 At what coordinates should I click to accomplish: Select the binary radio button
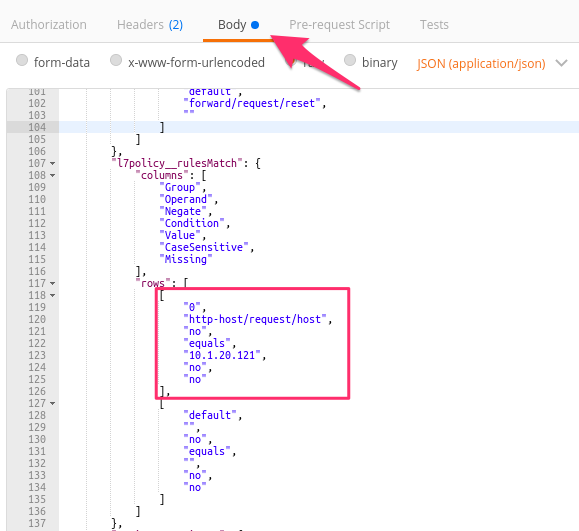350,60
